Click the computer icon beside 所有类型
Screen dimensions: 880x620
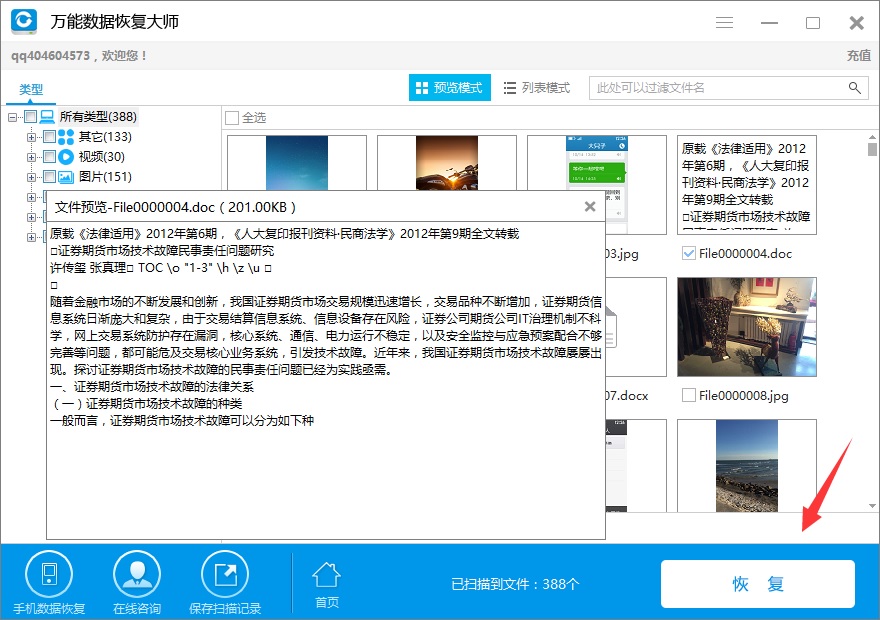(x=47, y=117)
